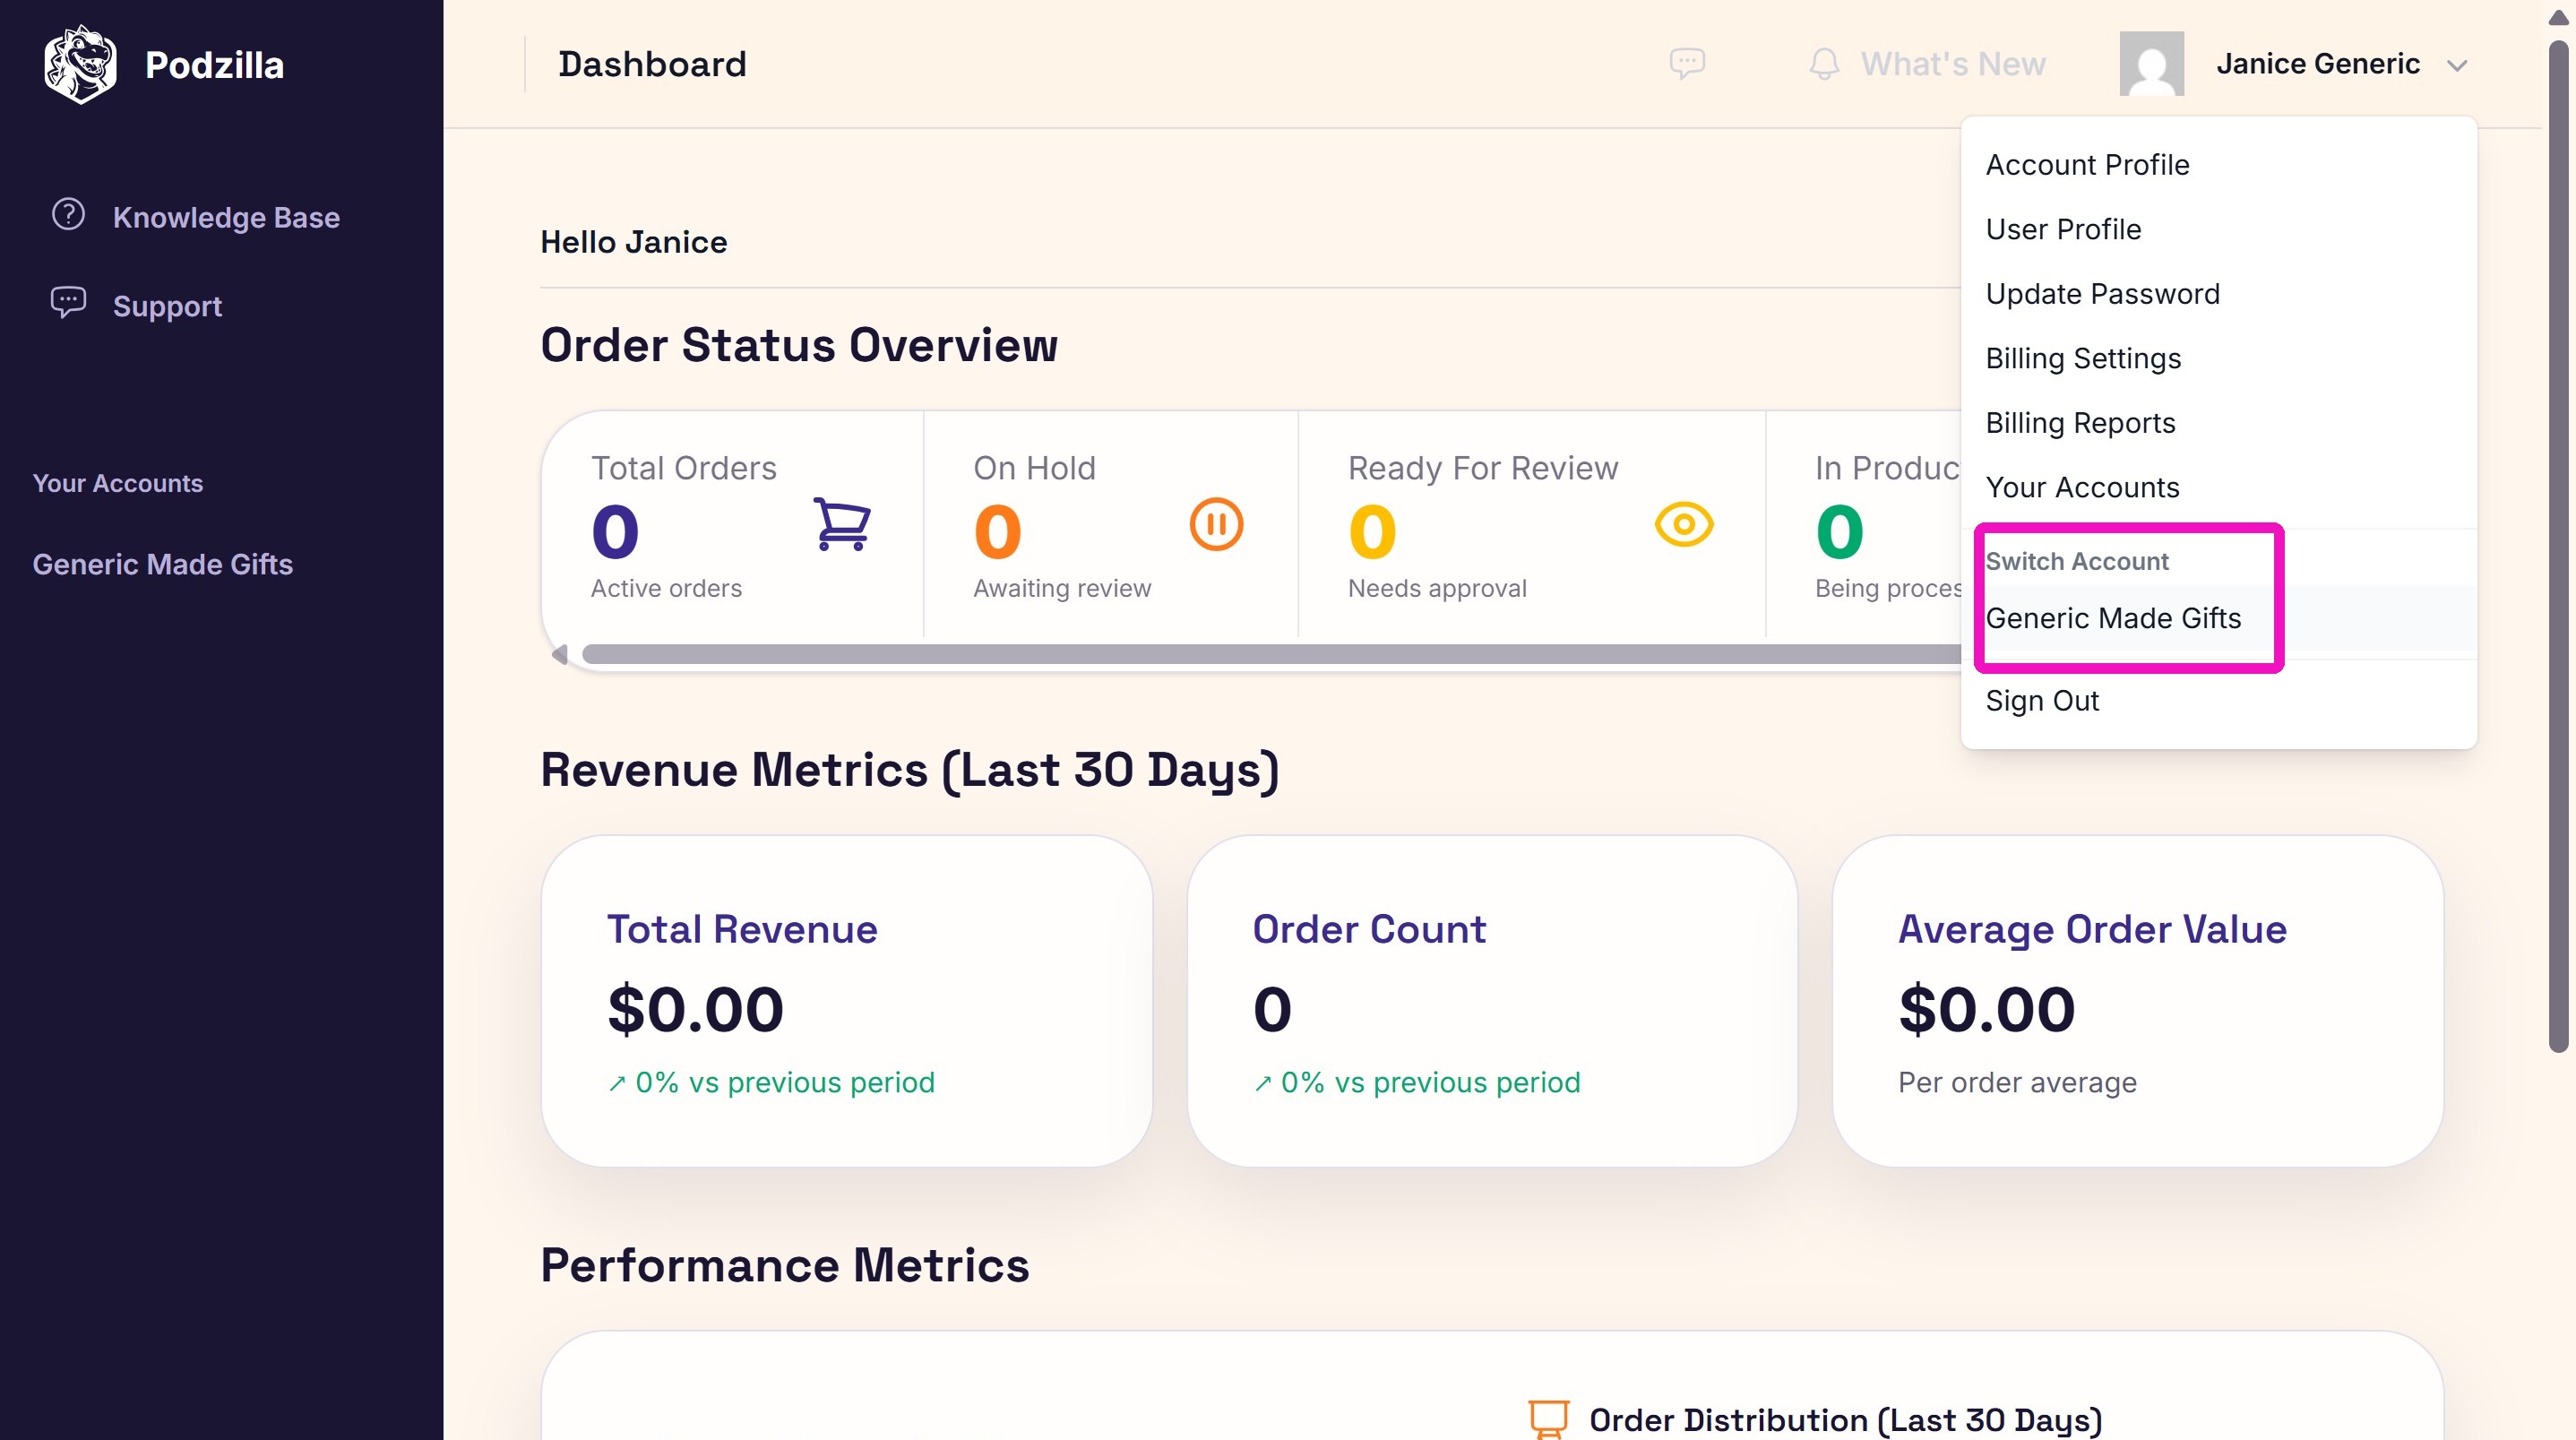Open the Support sidebar link
Viewport: 2576px width, 1440px height.
(167, 306)
